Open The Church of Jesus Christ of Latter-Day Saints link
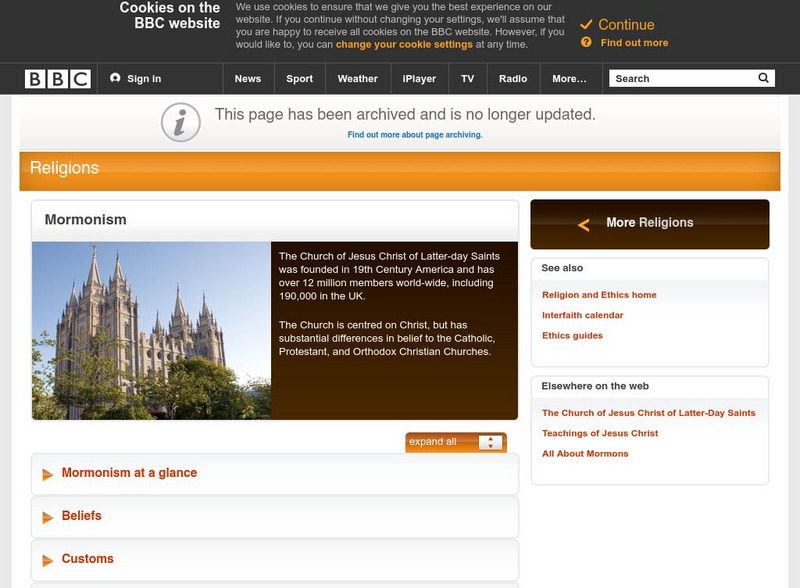 click(648, 413)
